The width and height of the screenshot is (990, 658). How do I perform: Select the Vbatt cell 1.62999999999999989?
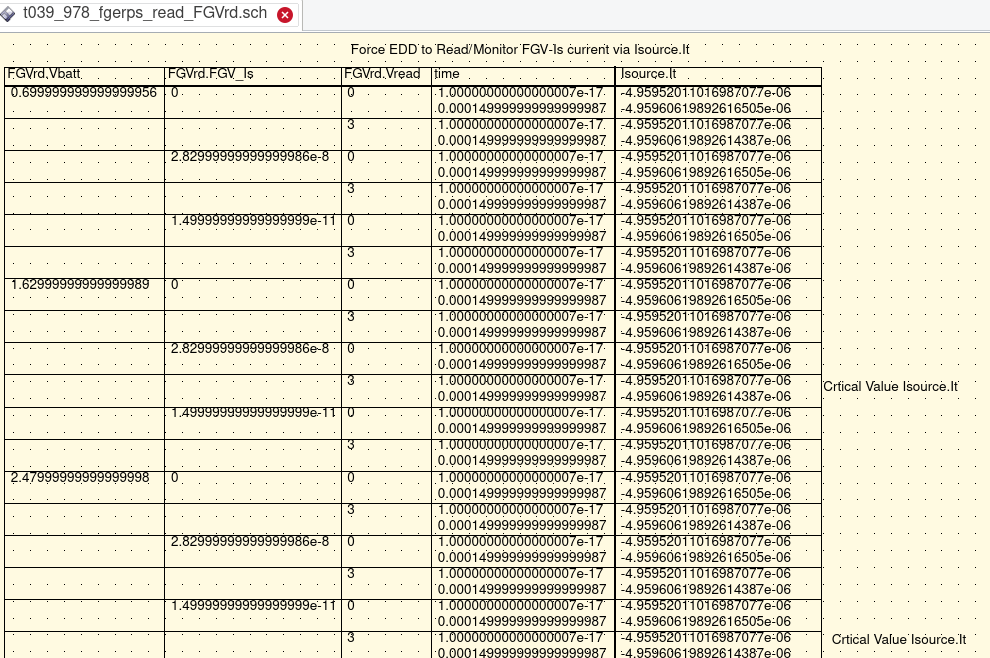coord(80,285)
